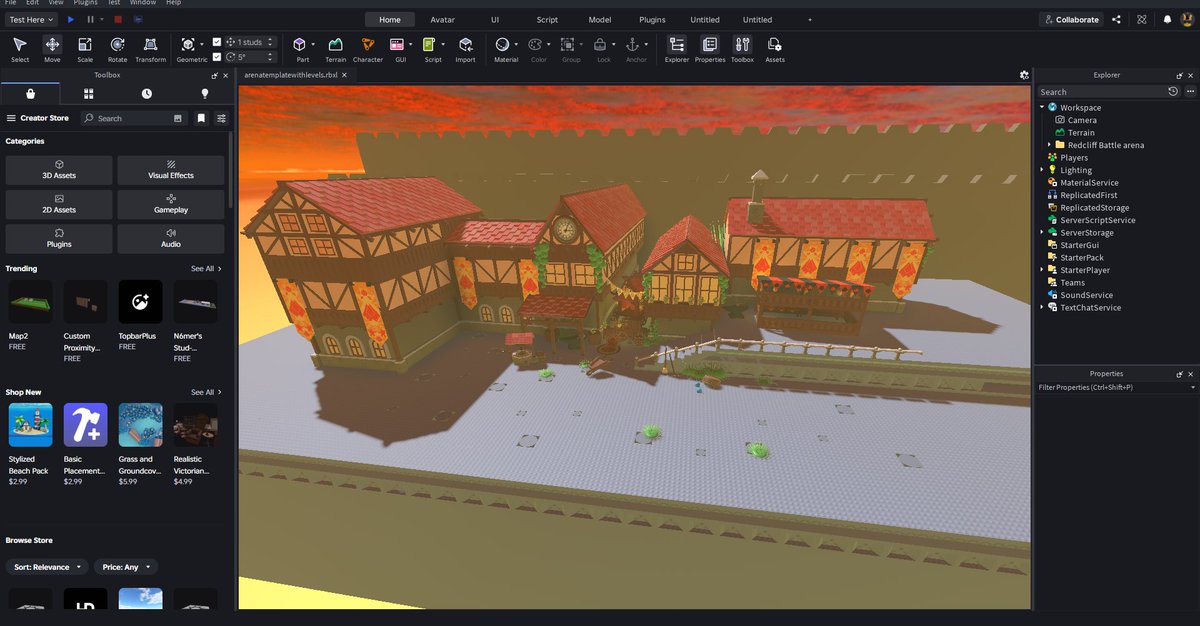Open the Script dropdown arrow
Image resolution: width=1200 pixels, height=626 pixels.
442,45
